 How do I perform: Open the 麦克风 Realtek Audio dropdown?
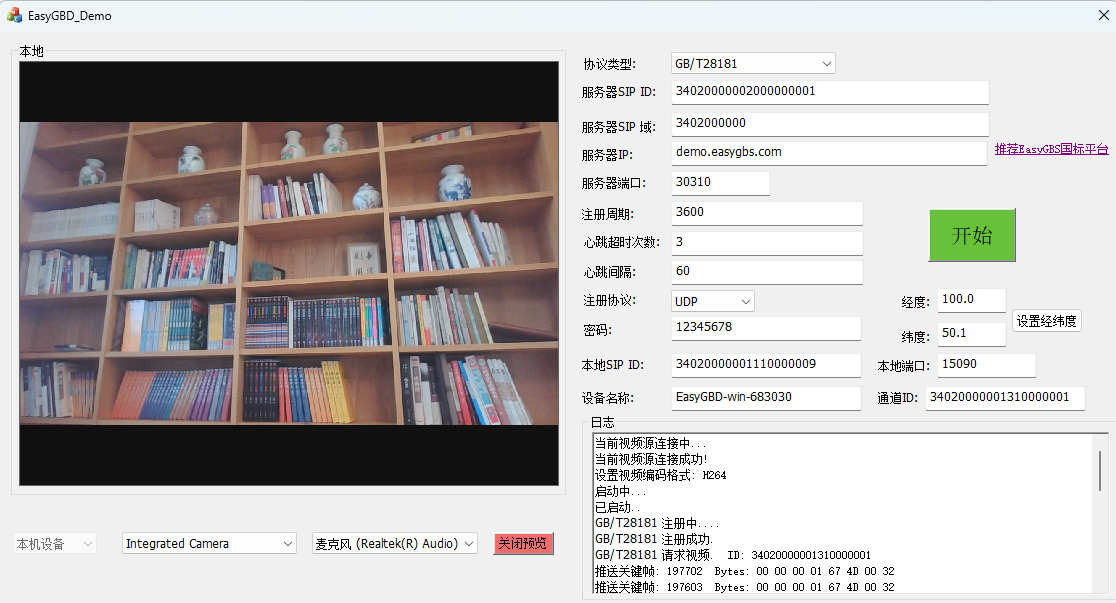(x=394, y=543)
